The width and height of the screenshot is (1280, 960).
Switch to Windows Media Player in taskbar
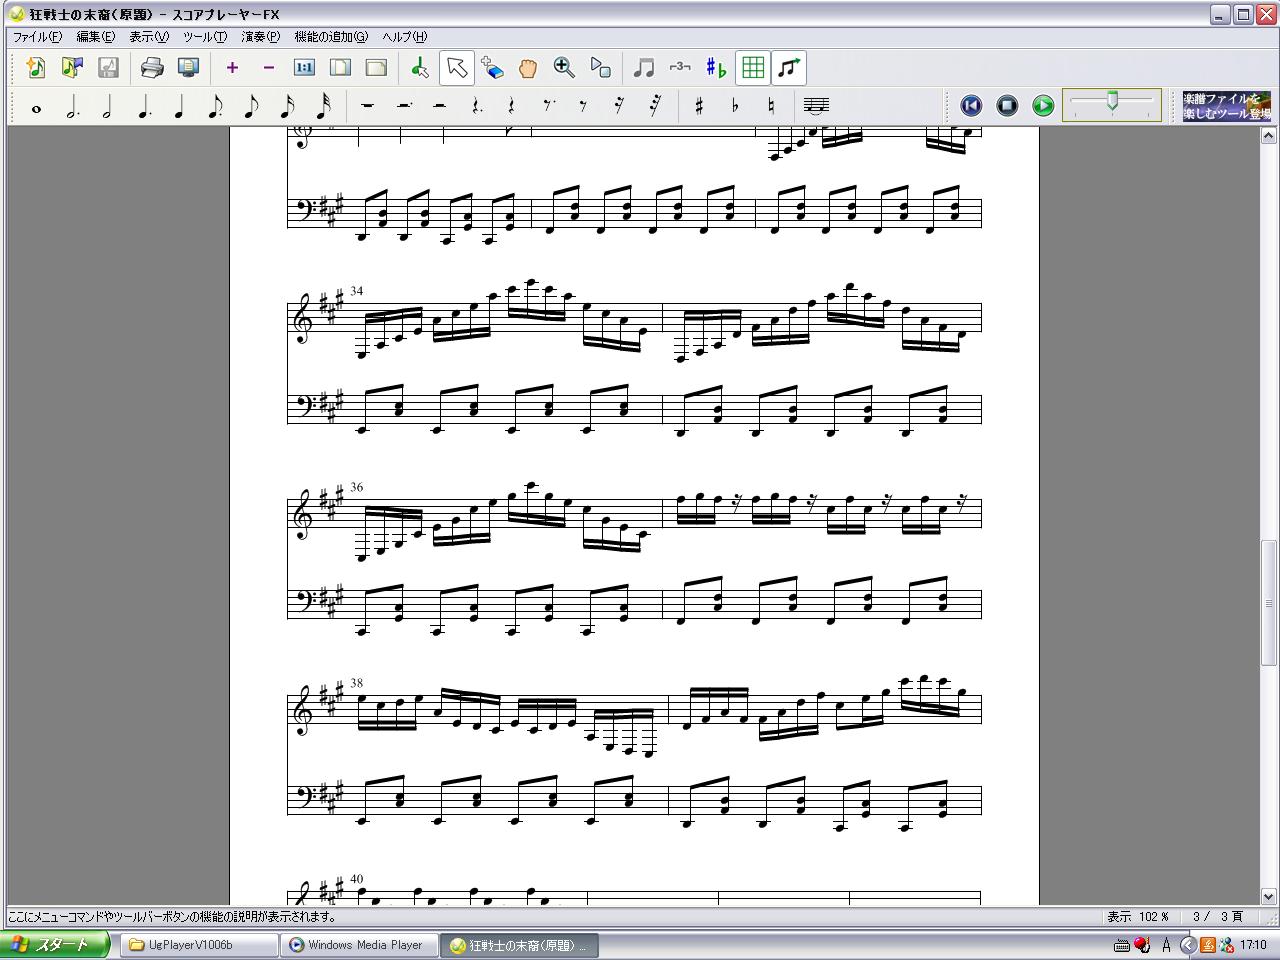[361, 945]
